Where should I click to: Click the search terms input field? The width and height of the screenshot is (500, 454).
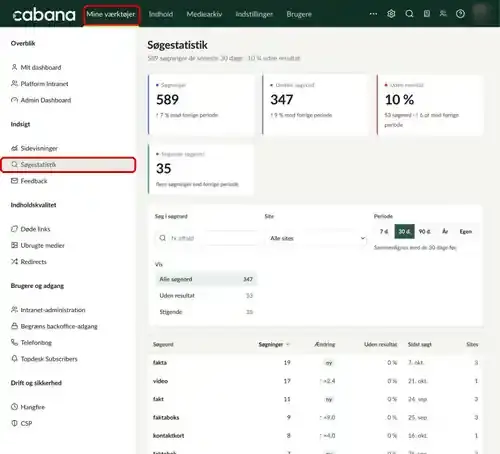(x=207, y=238)
